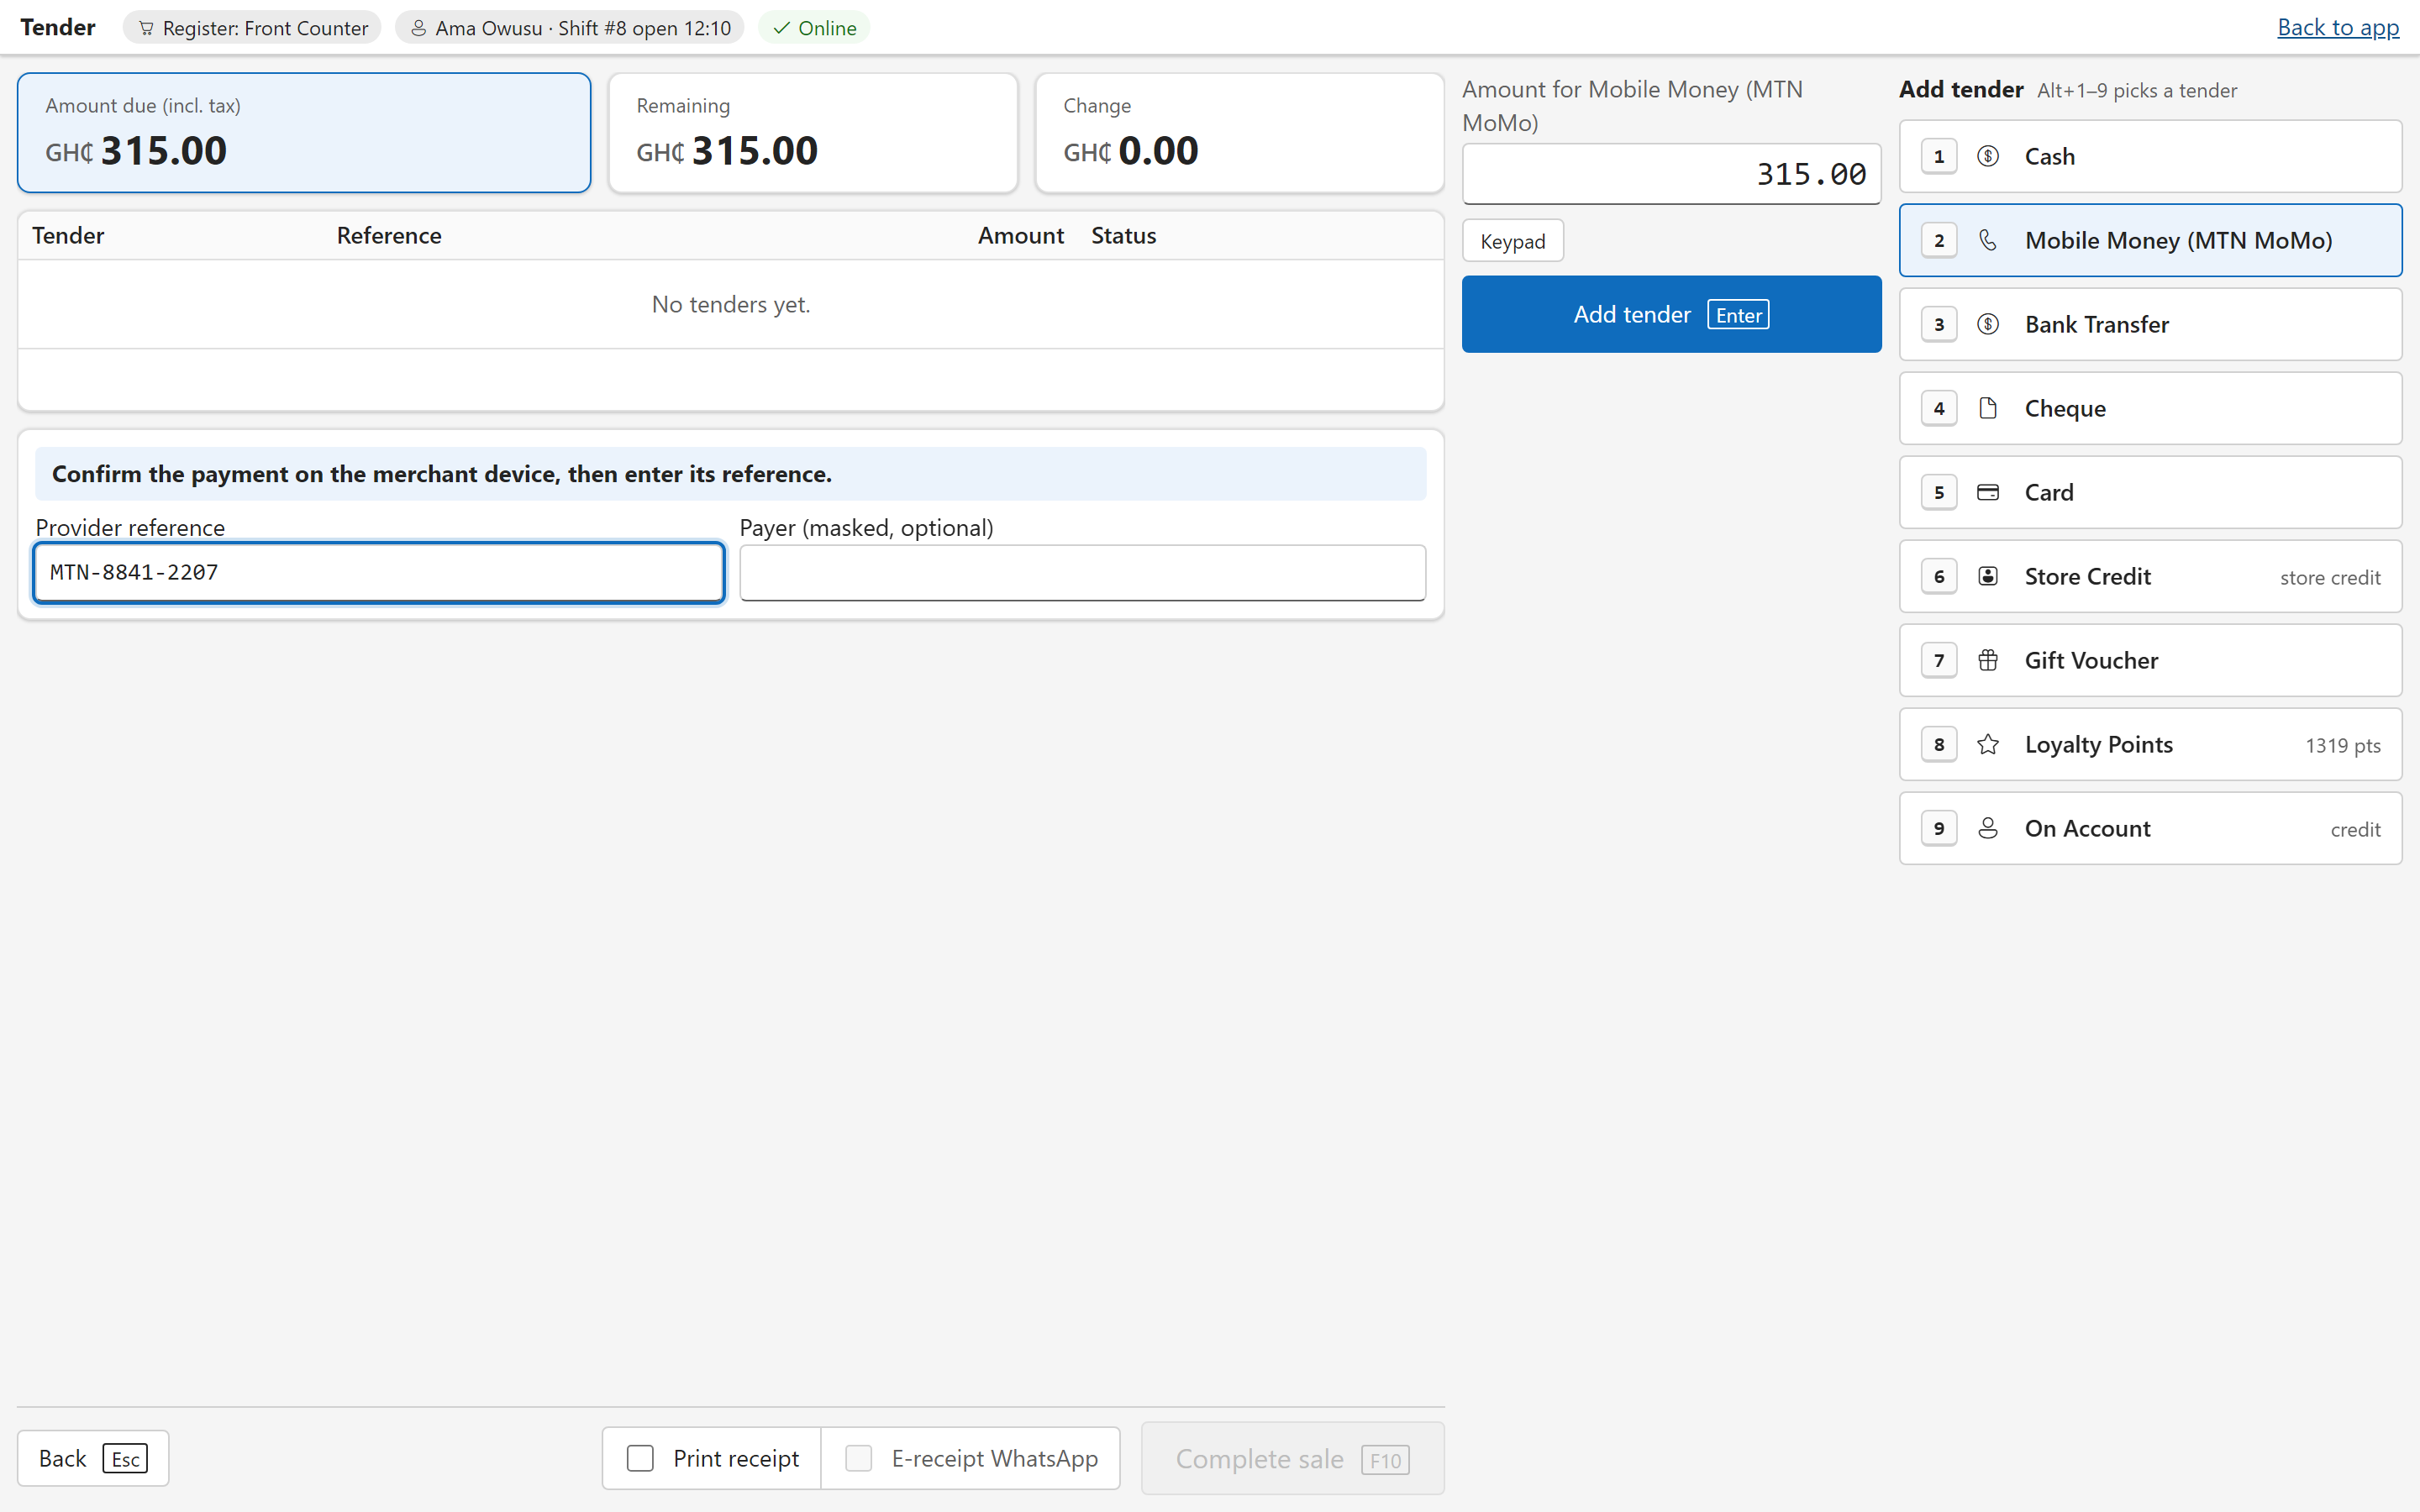Click the Loyalty Points star icon
The height and width of the screenshot is (1512, 2420).
point(1987,744)
